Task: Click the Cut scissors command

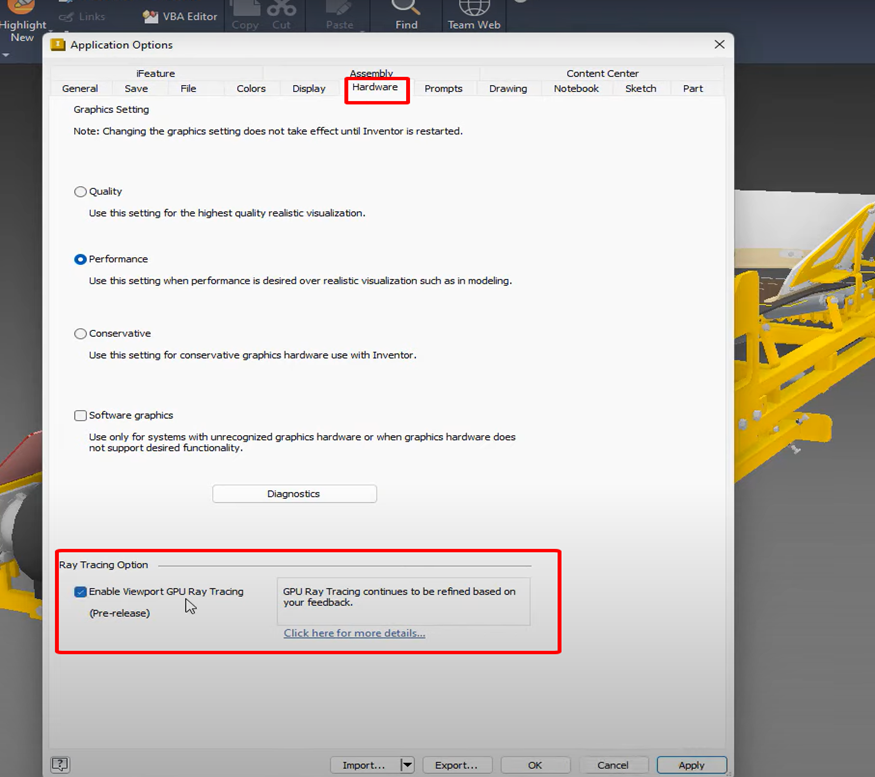Action: click(281, 15)
